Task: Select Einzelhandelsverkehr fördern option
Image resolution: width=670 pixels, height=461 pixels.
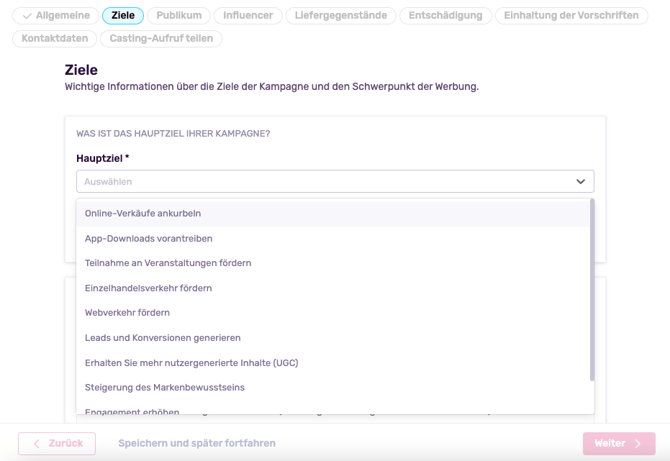Action: click(333, 288)
